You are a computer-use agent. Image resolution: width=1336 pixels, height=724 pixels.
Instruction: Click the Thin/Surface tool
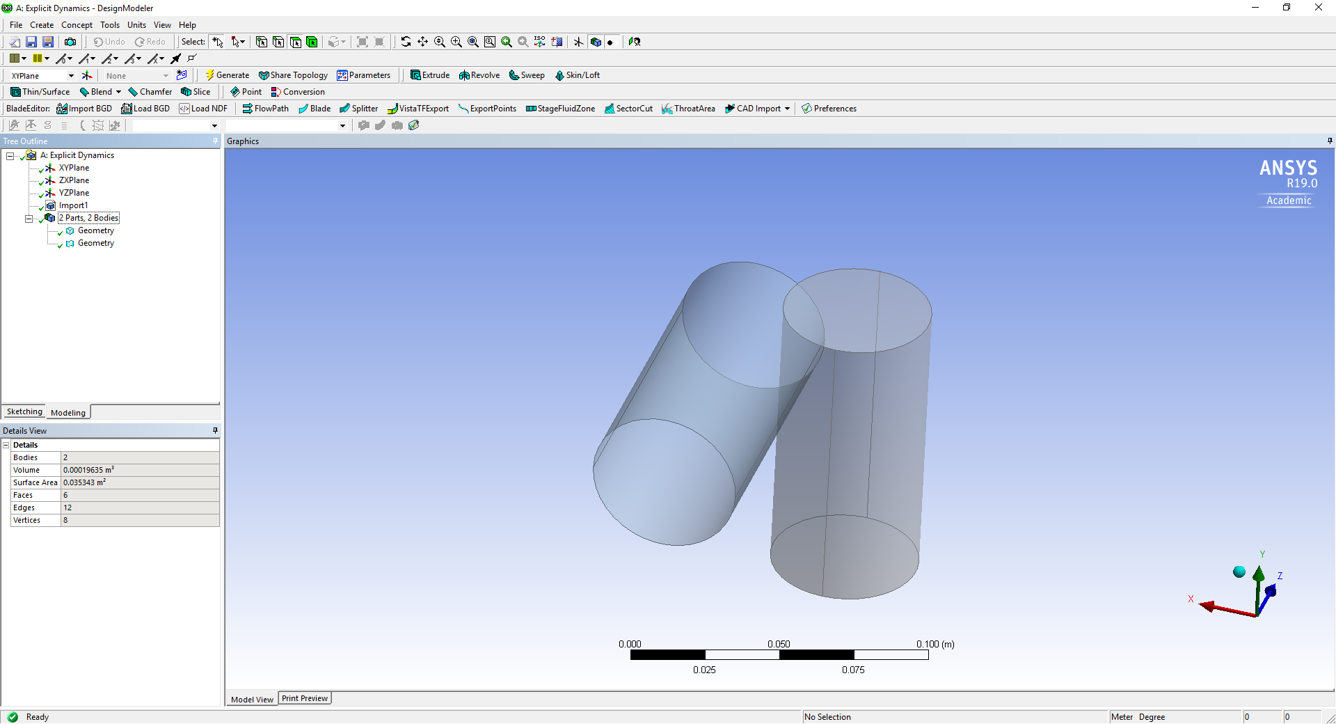point(40,92)
